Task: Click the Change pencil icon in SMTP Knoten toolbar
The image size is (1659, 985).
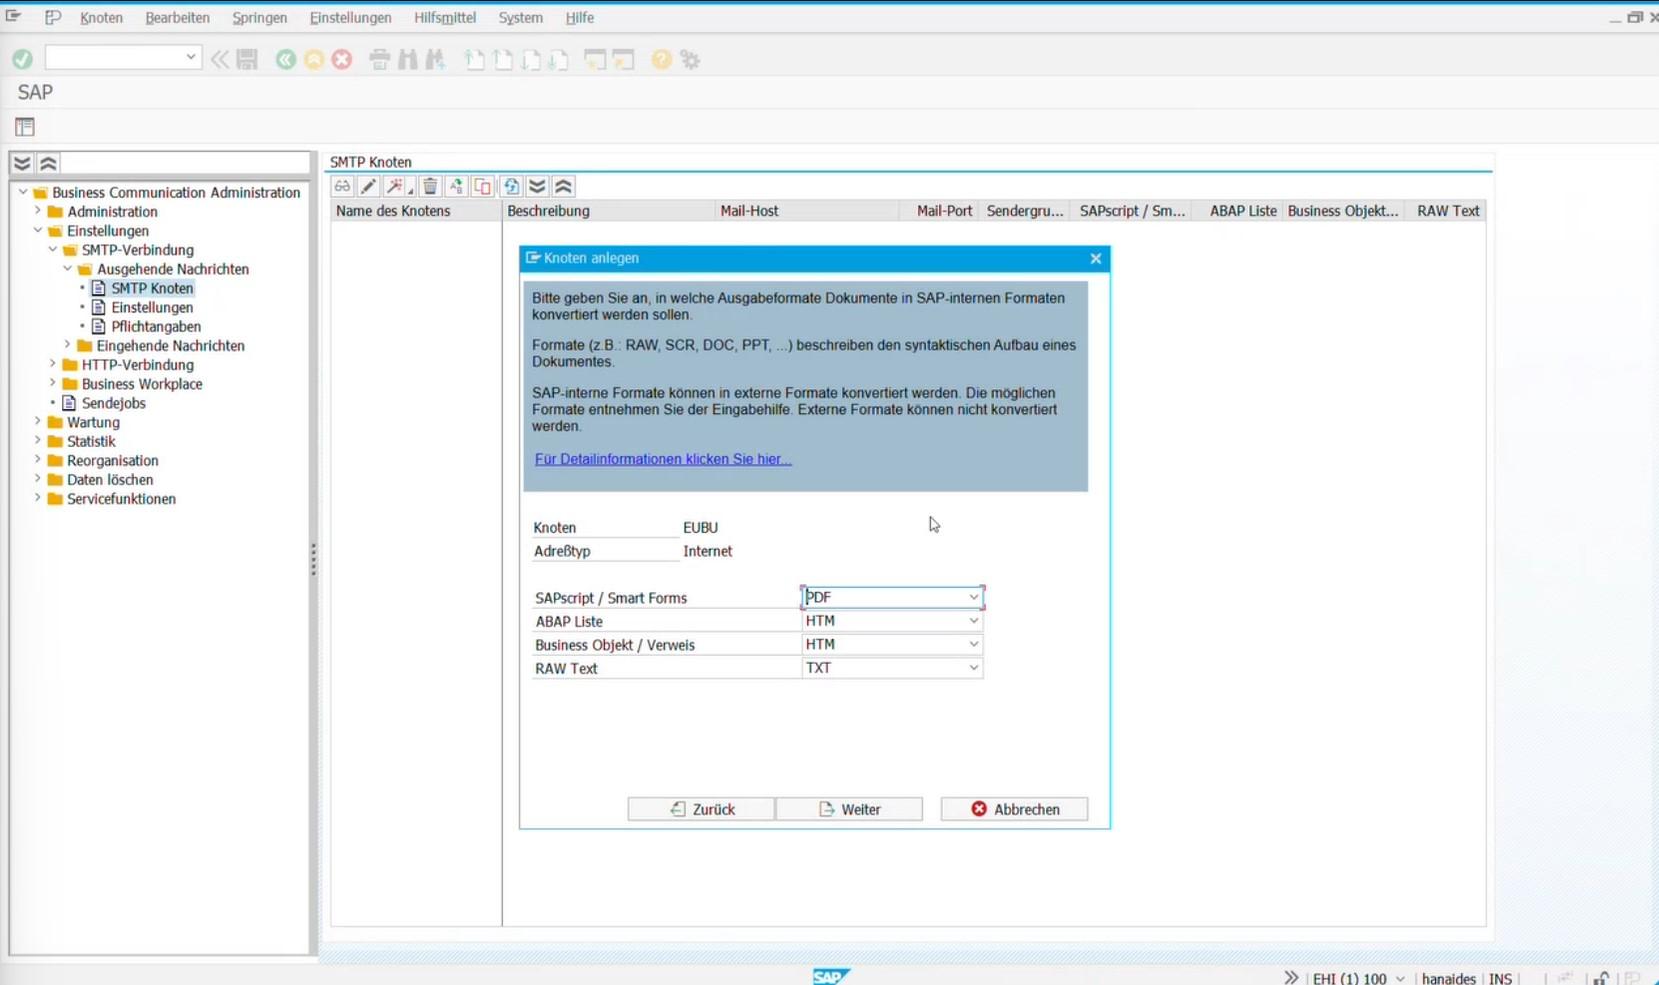Action: click(x=368, y=186)
